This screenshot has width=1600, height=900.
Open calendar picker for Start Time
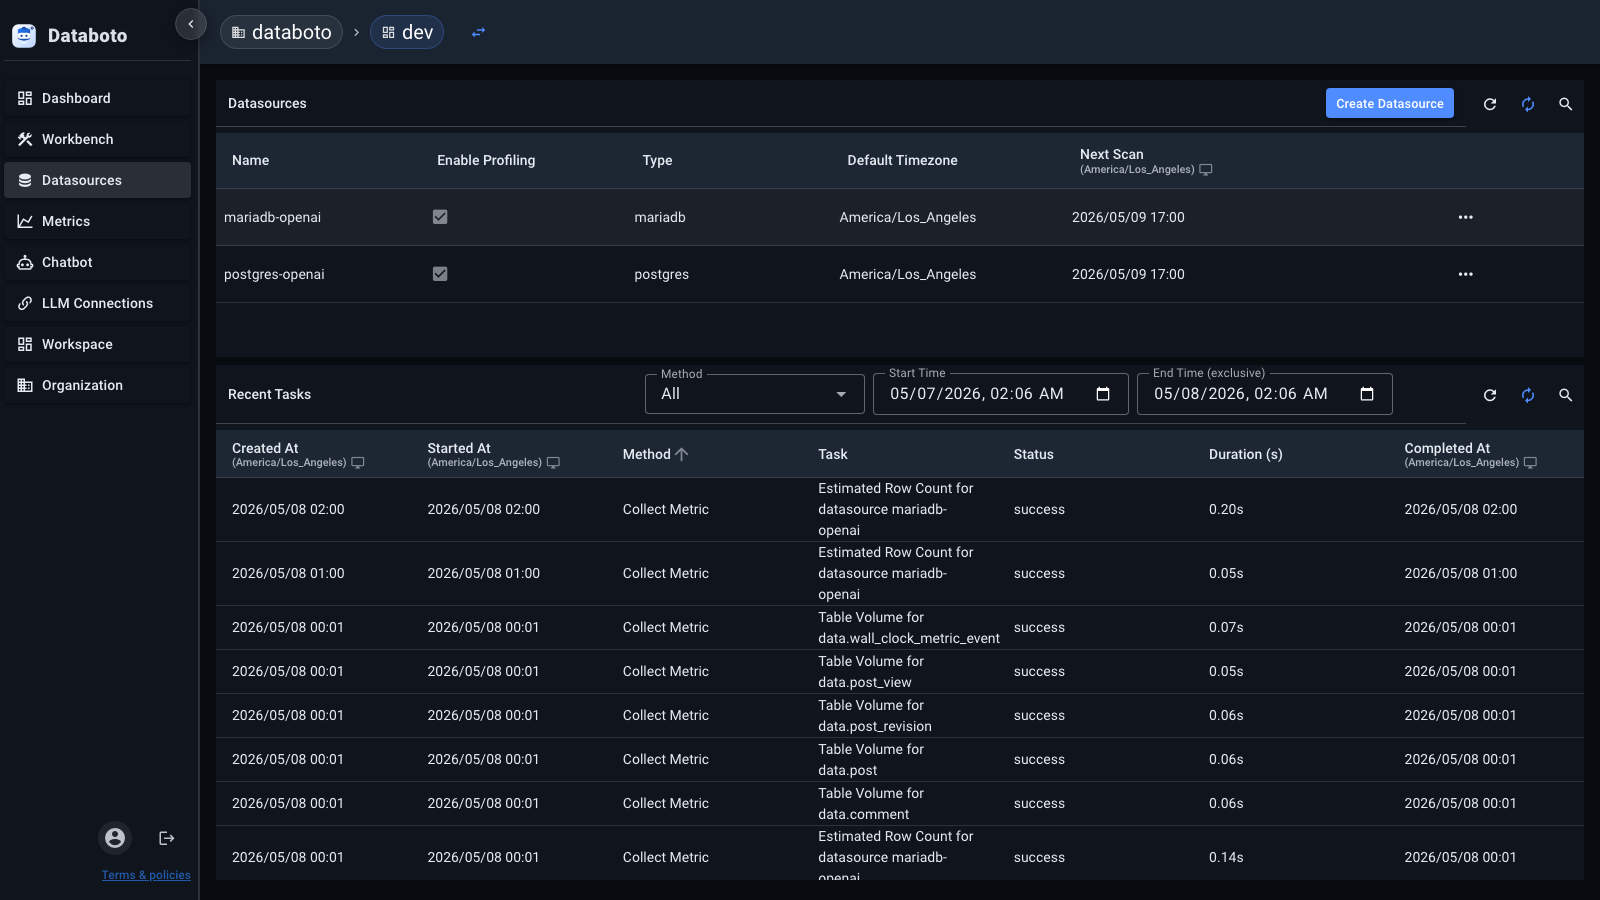click(x=1103, y=394)
